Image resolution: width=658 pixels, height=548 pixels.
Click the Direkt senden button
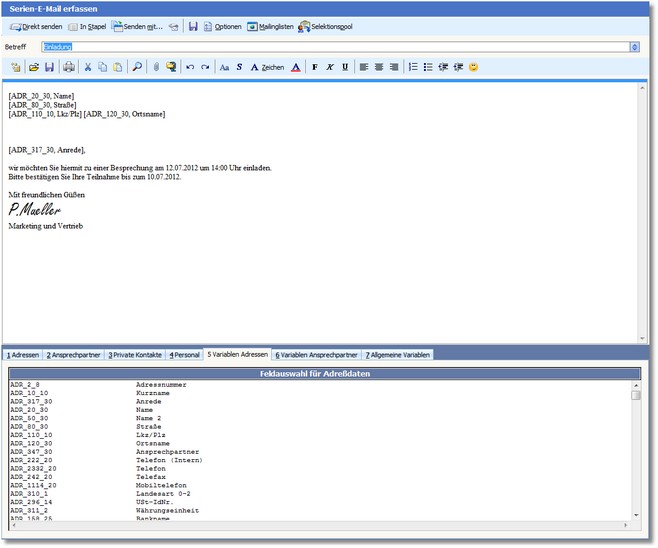[x=36, y=26]
